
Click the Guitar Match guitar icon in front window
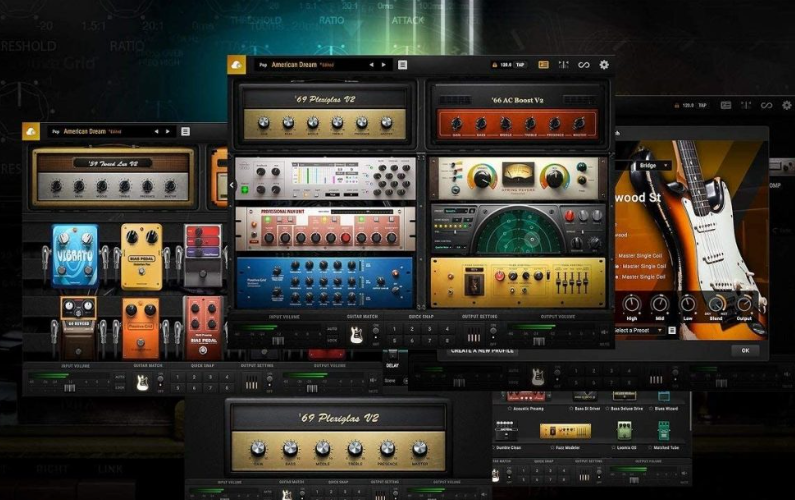coord(357,334)
